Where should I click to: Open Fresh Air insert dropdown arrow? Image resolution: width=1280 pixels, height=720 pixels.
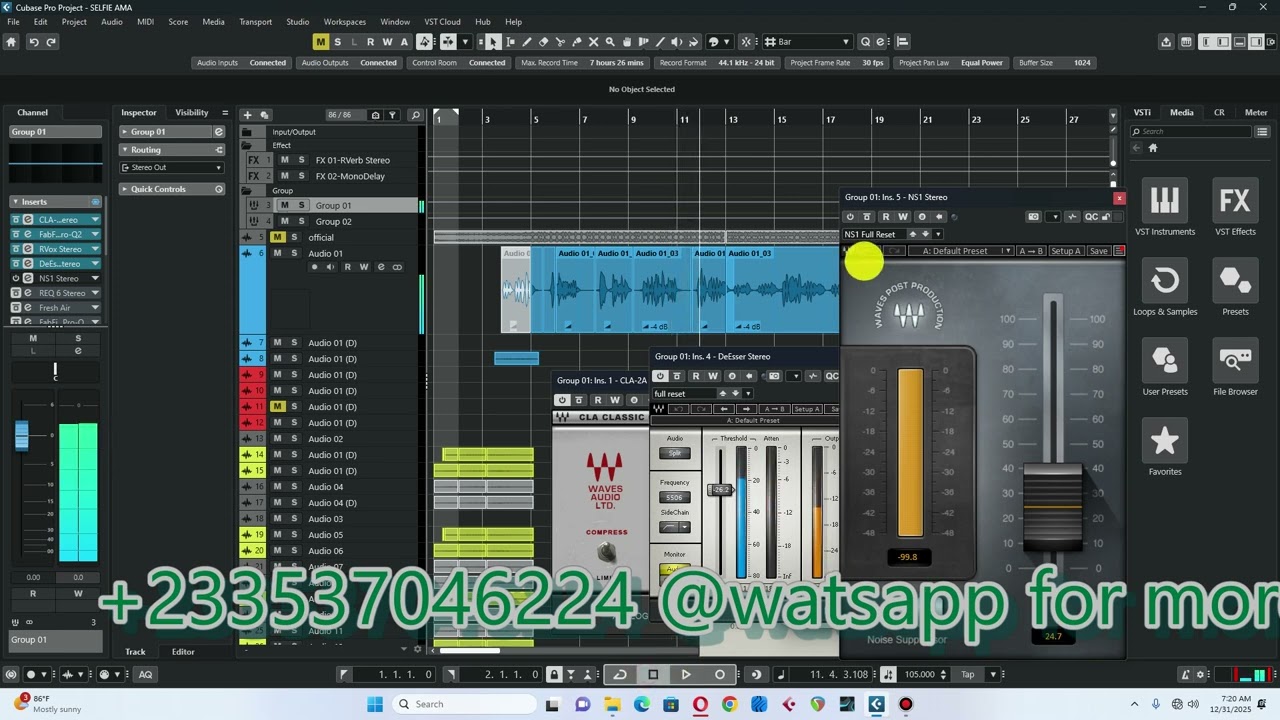coord(95,308)
